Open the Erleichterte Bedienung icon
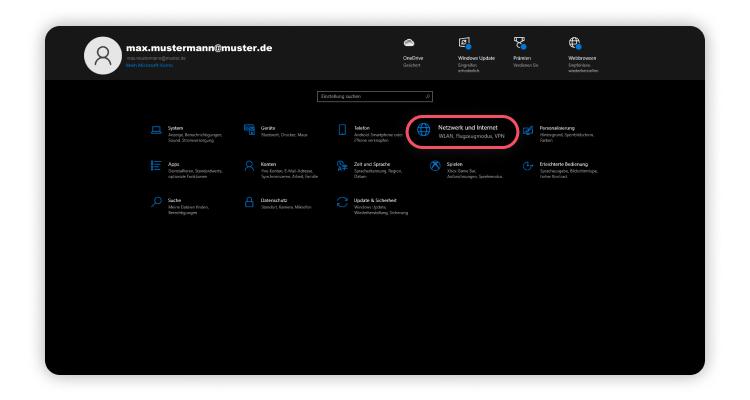The image size is (750, 400). pos(528,166)
